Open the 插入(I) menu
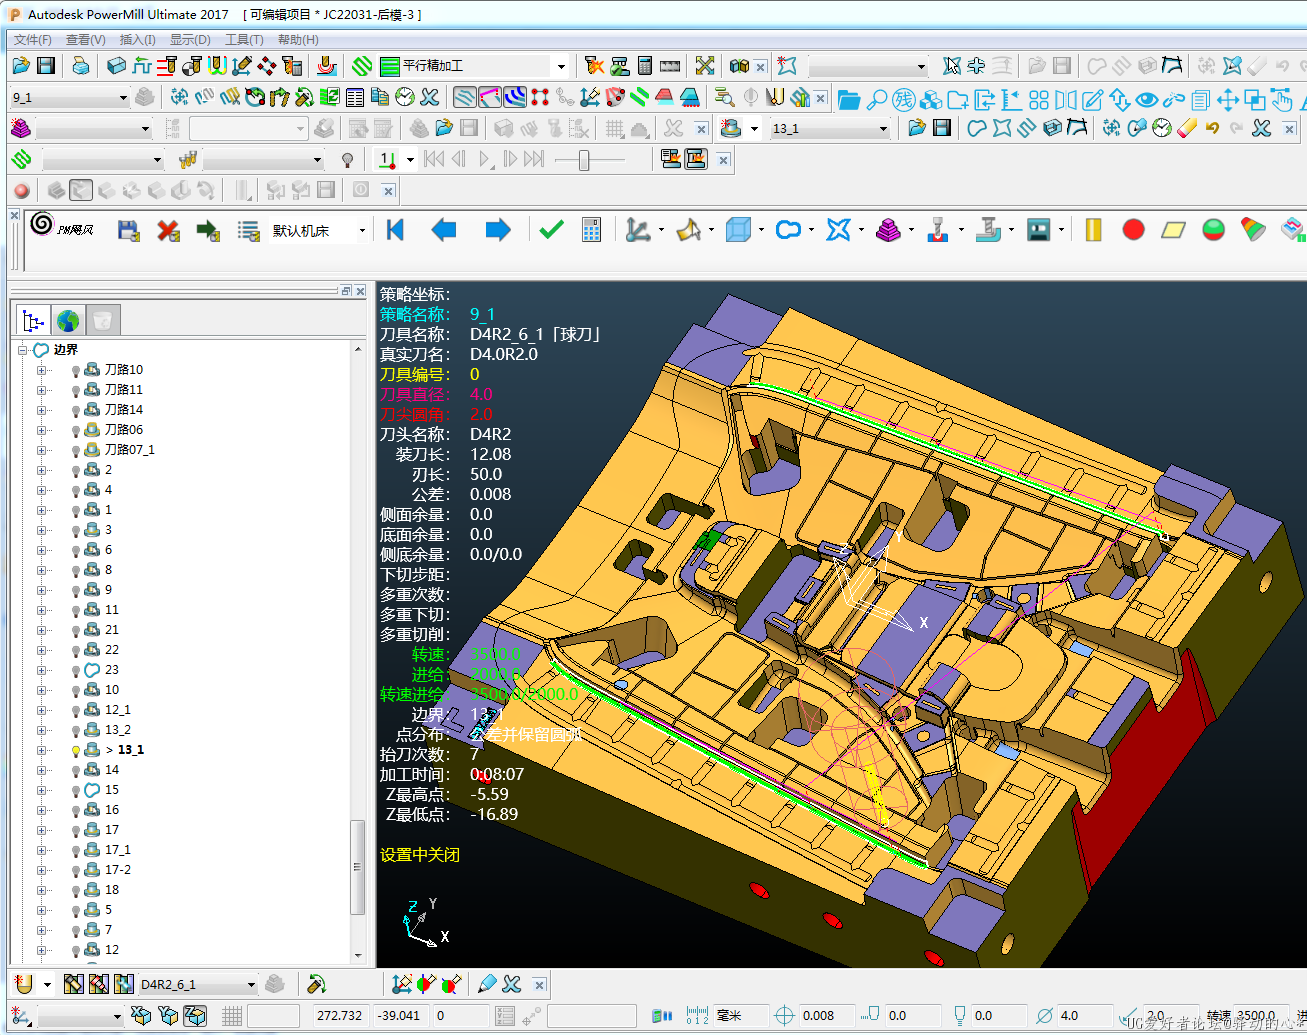The width and height of the screenshot is (1307, 1035). [137, 39]
